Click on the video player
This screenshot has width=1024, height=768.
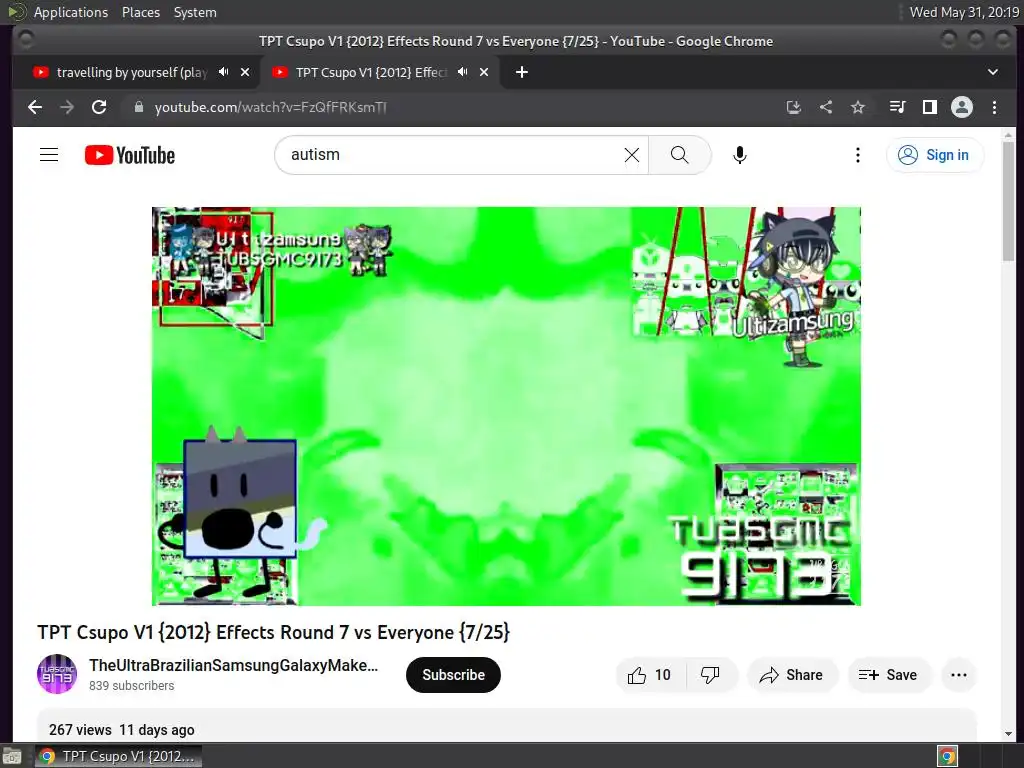point(506,406)
